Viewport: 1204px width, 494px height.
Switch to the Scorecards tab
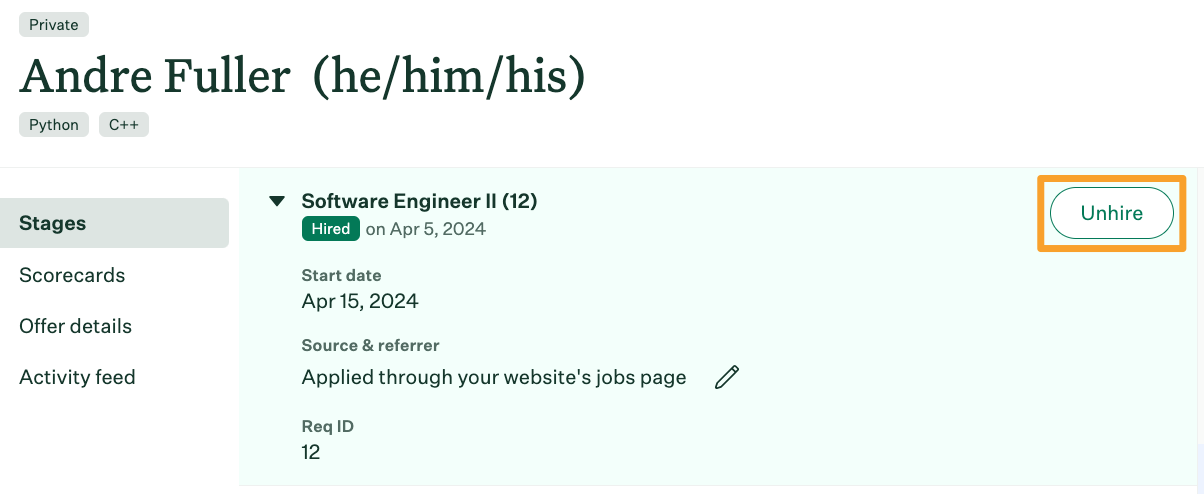click(x=72, y=275)
